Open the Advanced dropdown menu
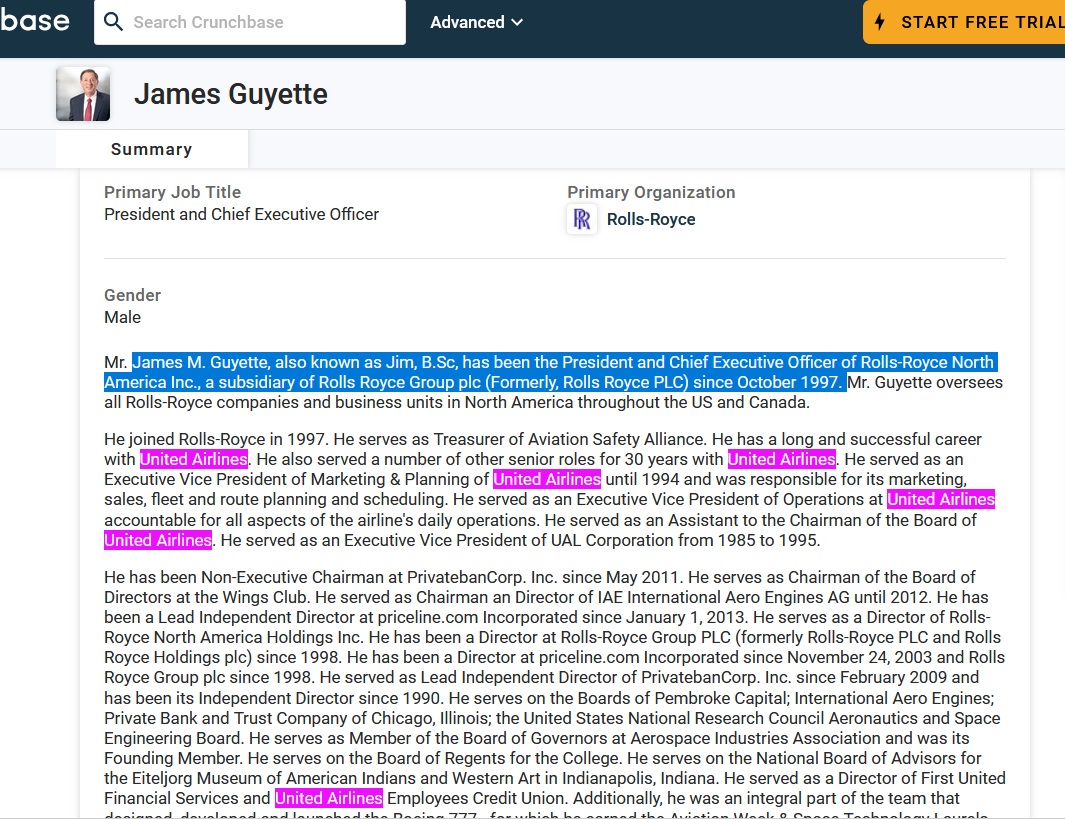Screen dimensions: 1065x819 click(477, 22)
